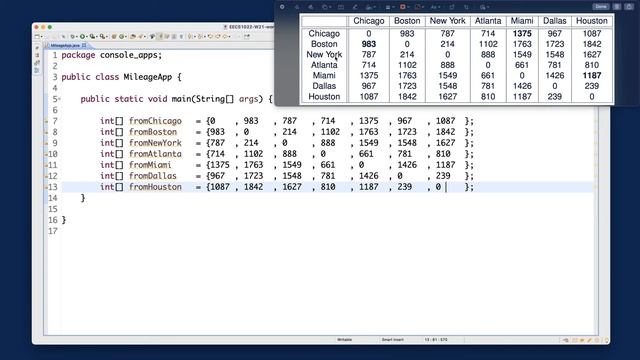Viewport: 640px width, 360px height.
Task: Click the MileageApp class name on line 3
Action: click(x=148, y=77)
